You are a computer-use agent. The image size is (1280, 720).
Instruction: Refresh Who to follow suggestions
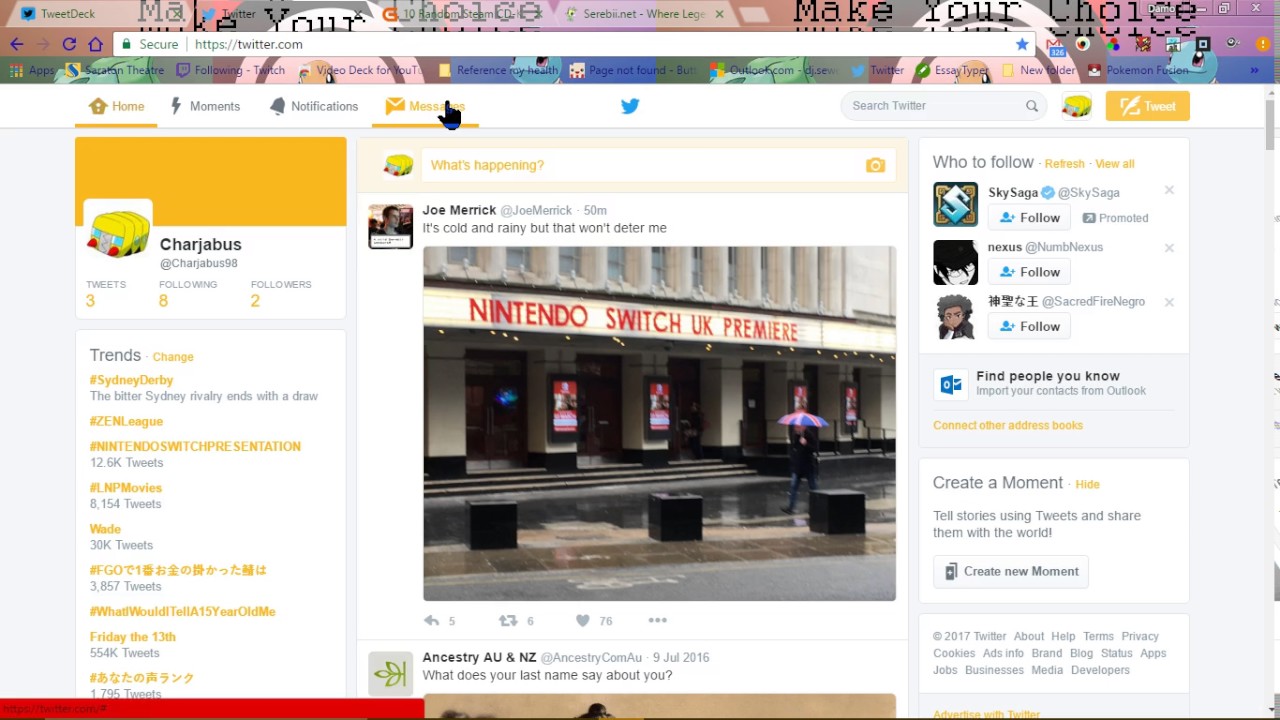[x=1064, y=164]
